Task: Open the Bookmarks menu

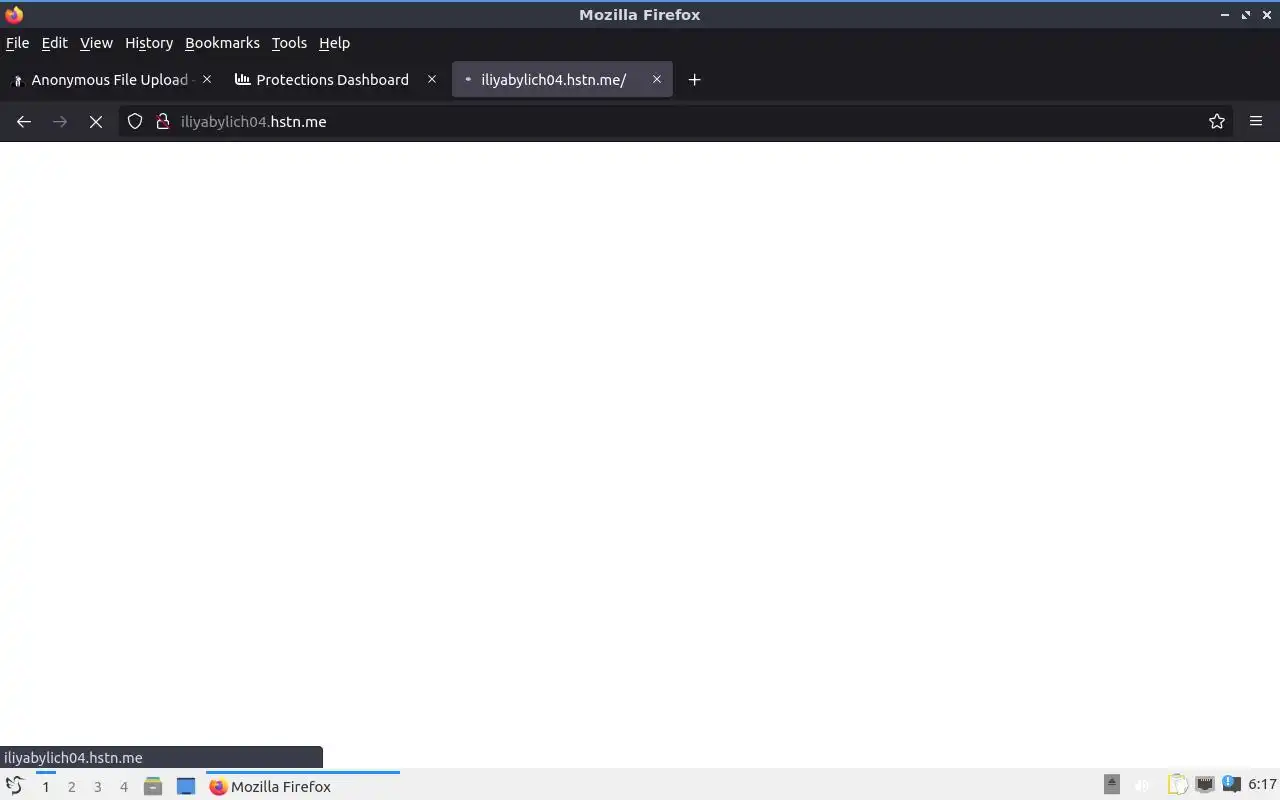Action: (x=222, y=43)
